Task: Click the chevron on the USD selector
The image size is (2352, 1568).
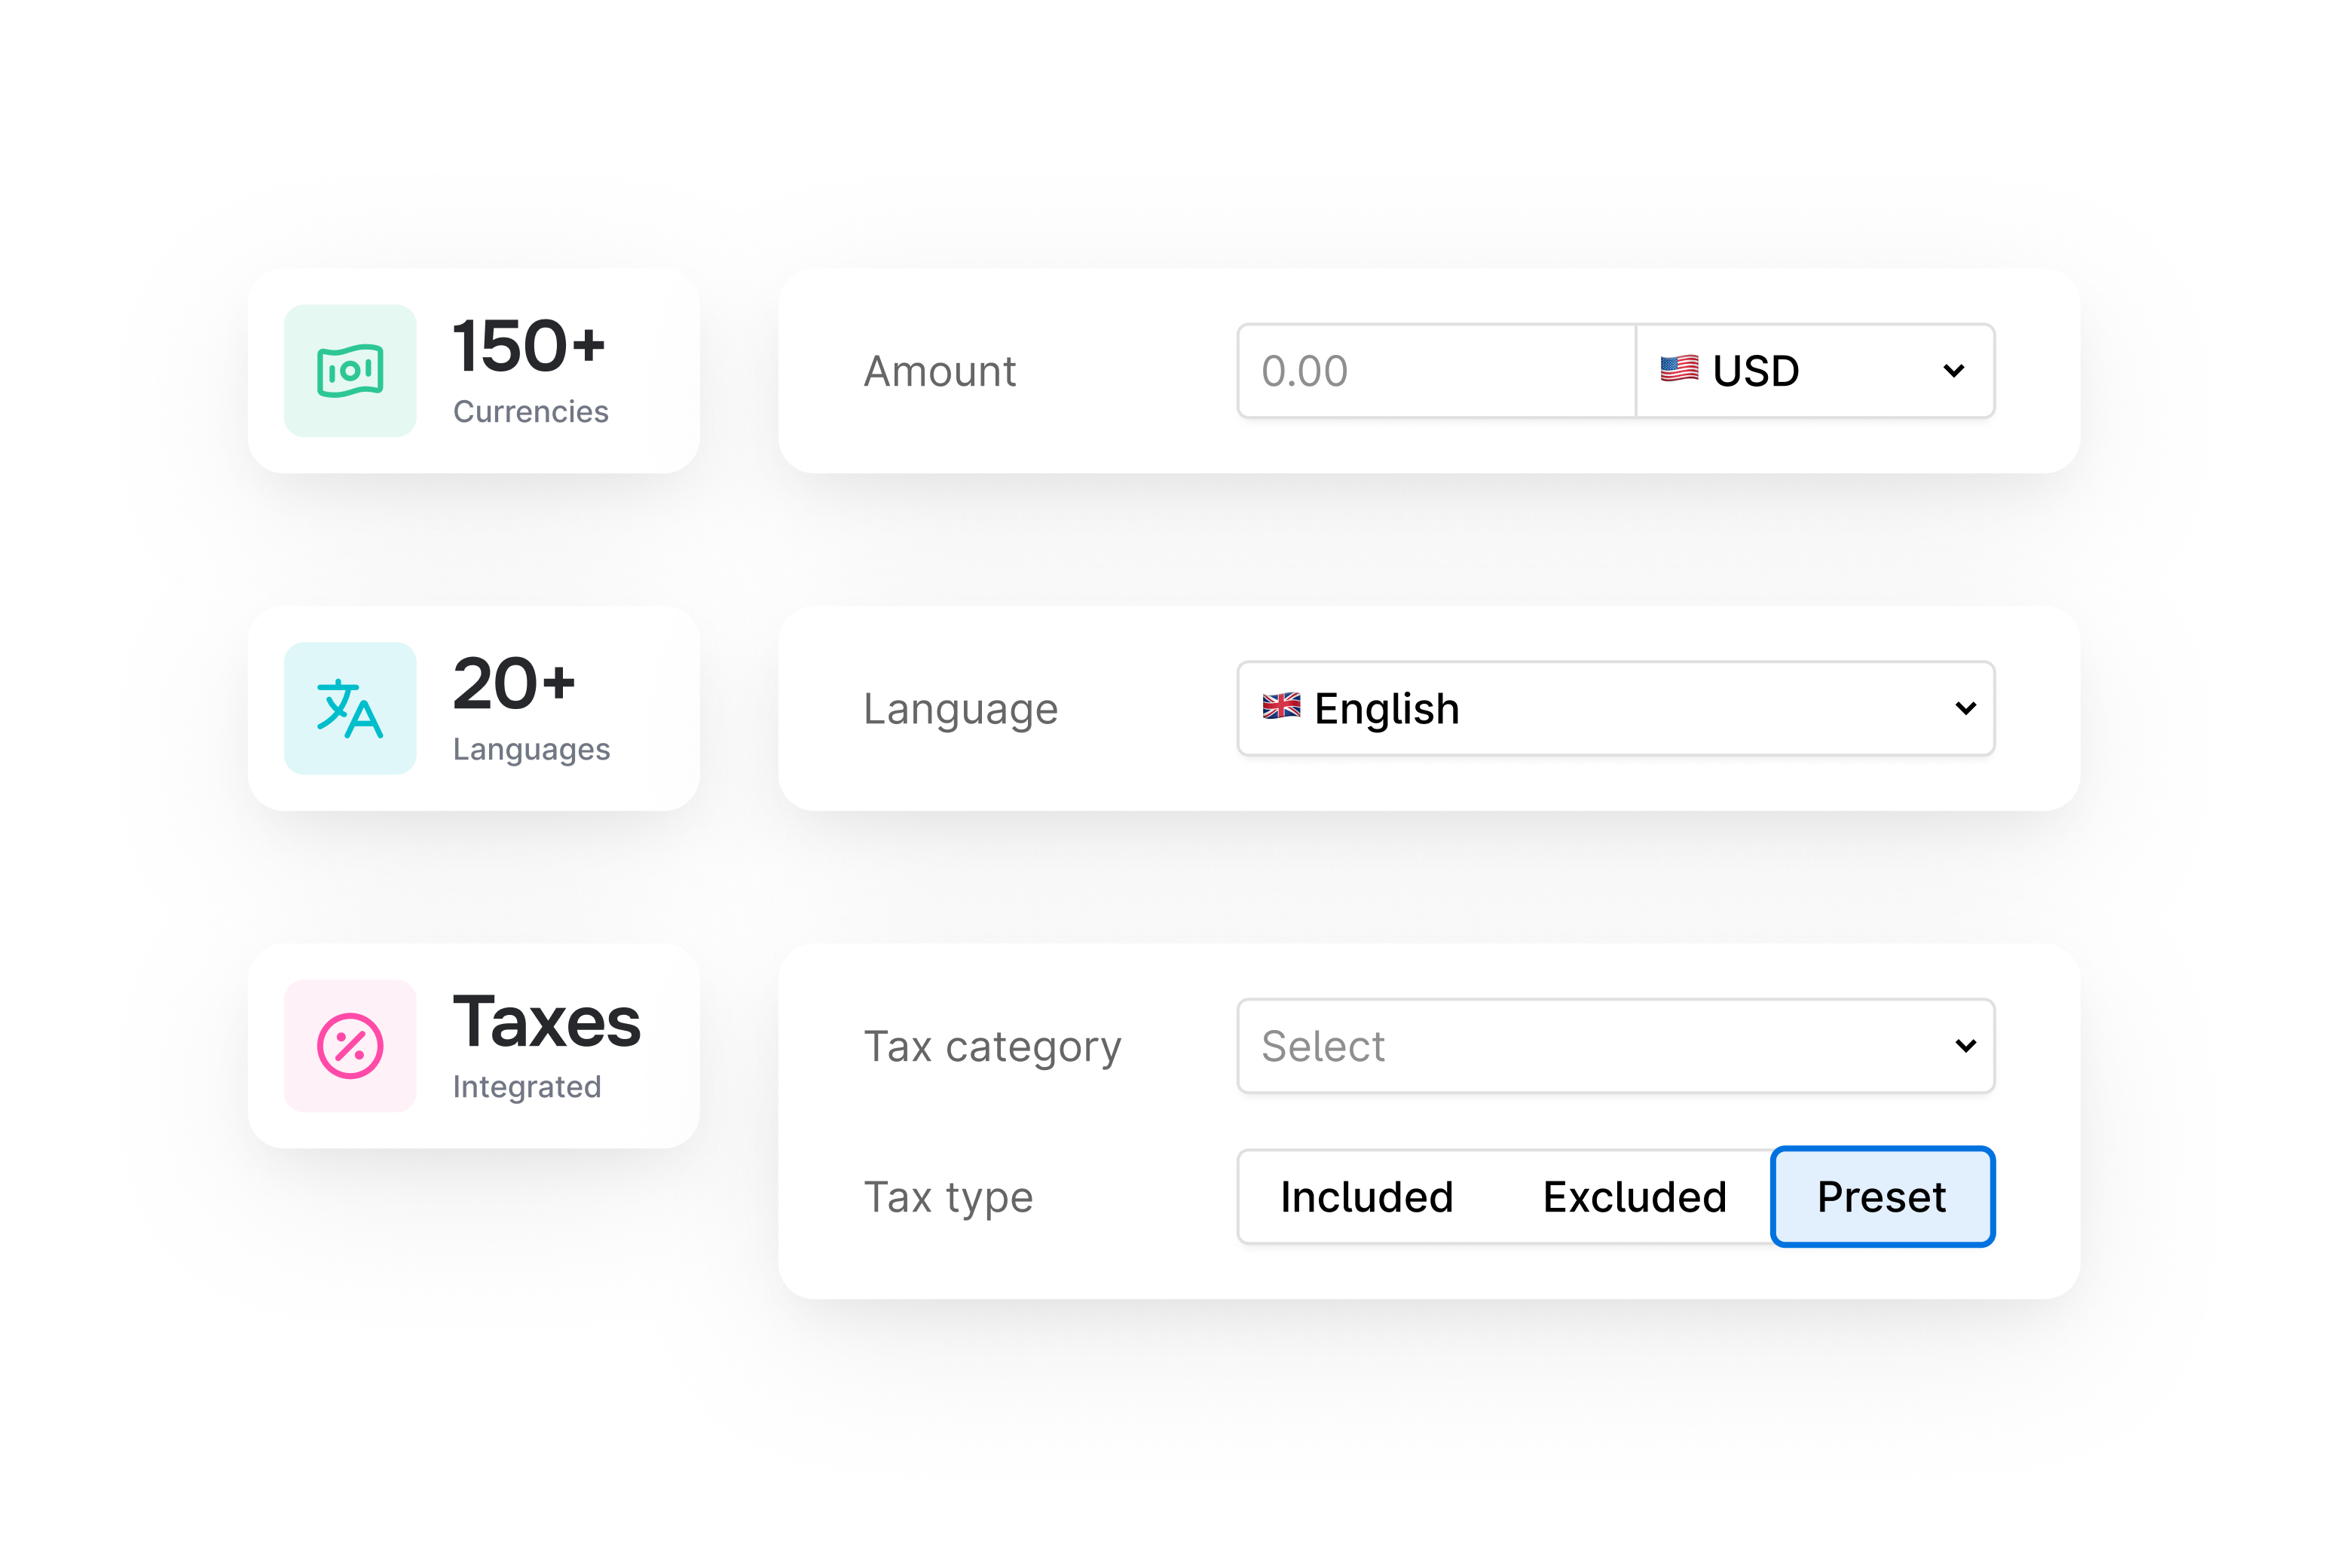Action: click(1952, 371)
